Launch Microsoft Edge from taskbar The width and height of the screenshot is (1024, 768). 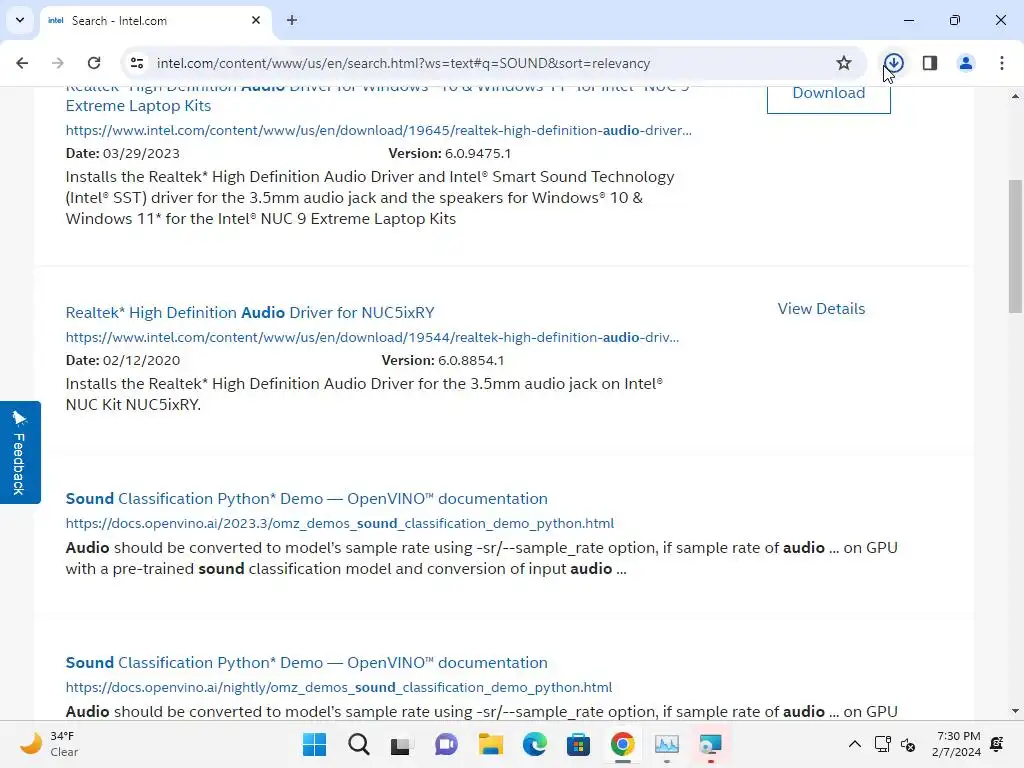pos(534,744)
